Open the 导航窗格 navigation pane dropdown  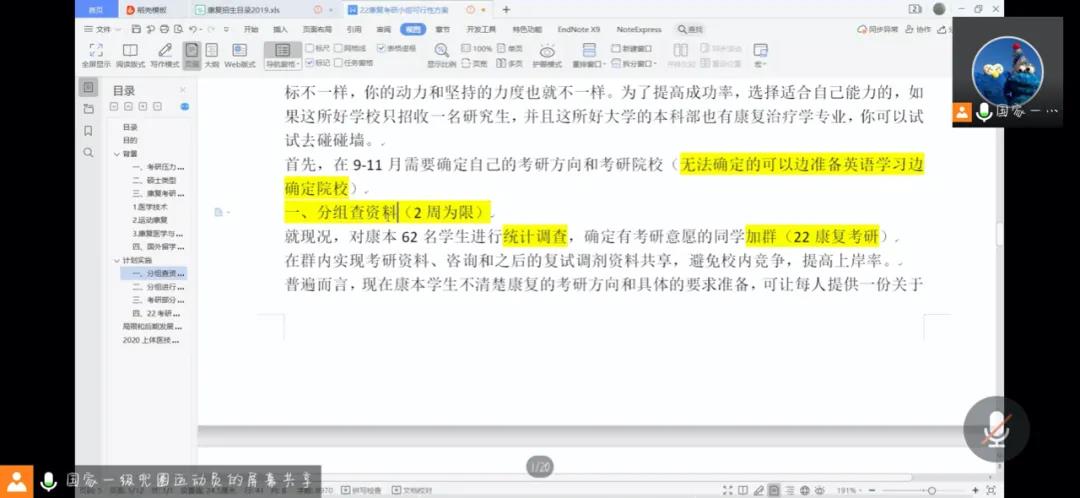[x=283, y=64]
